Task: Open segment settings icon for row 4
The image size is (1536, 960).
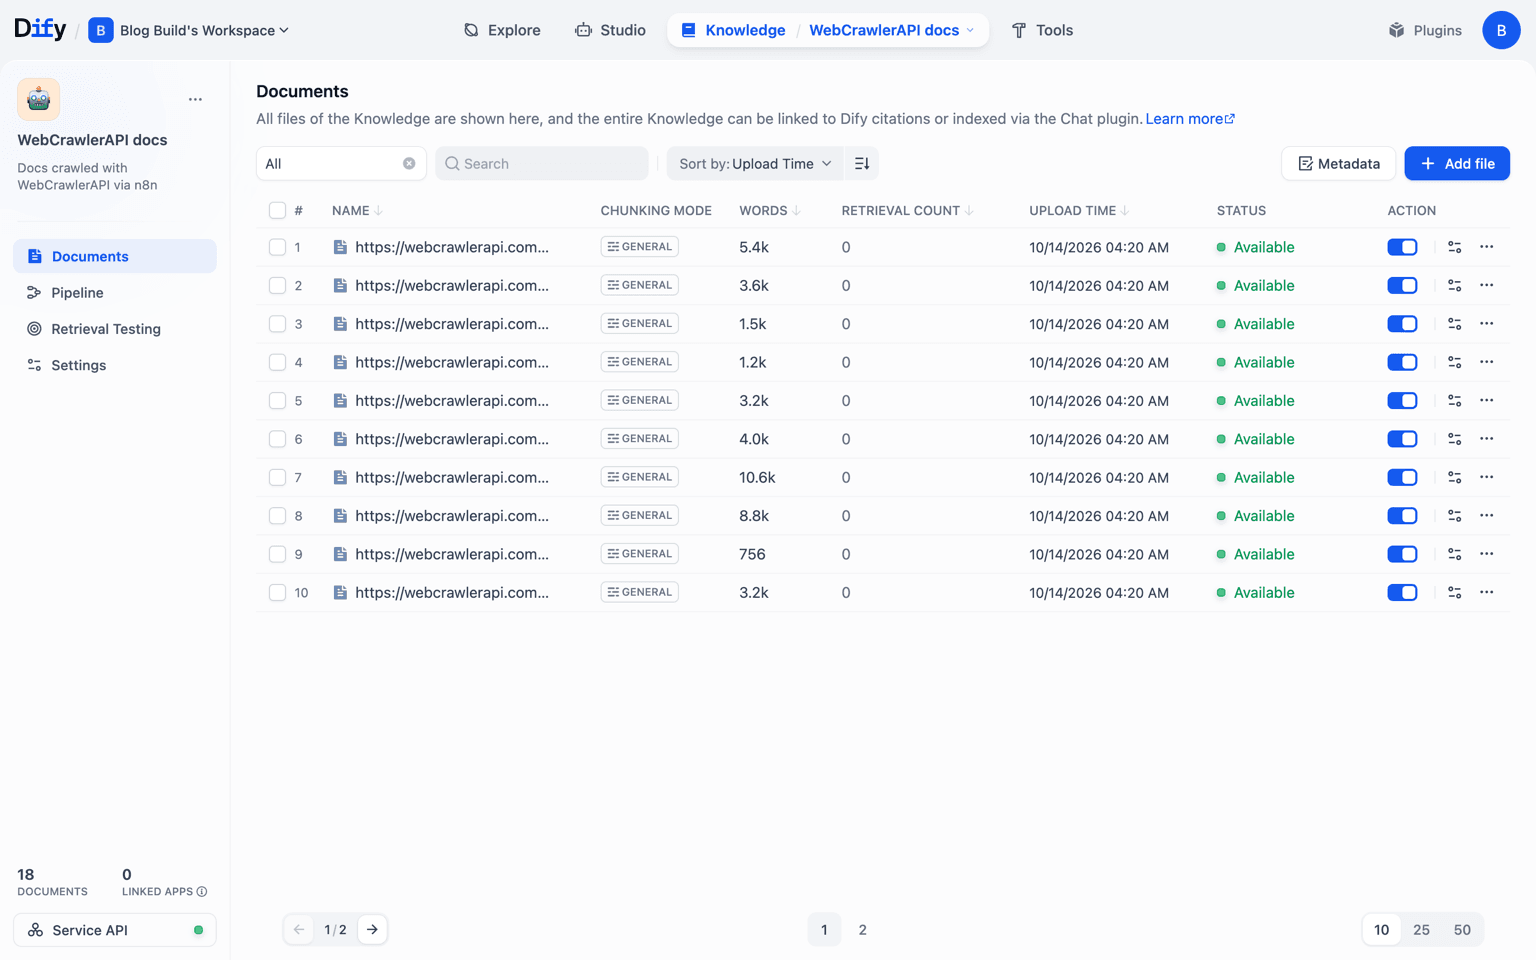Action: 1454,362
